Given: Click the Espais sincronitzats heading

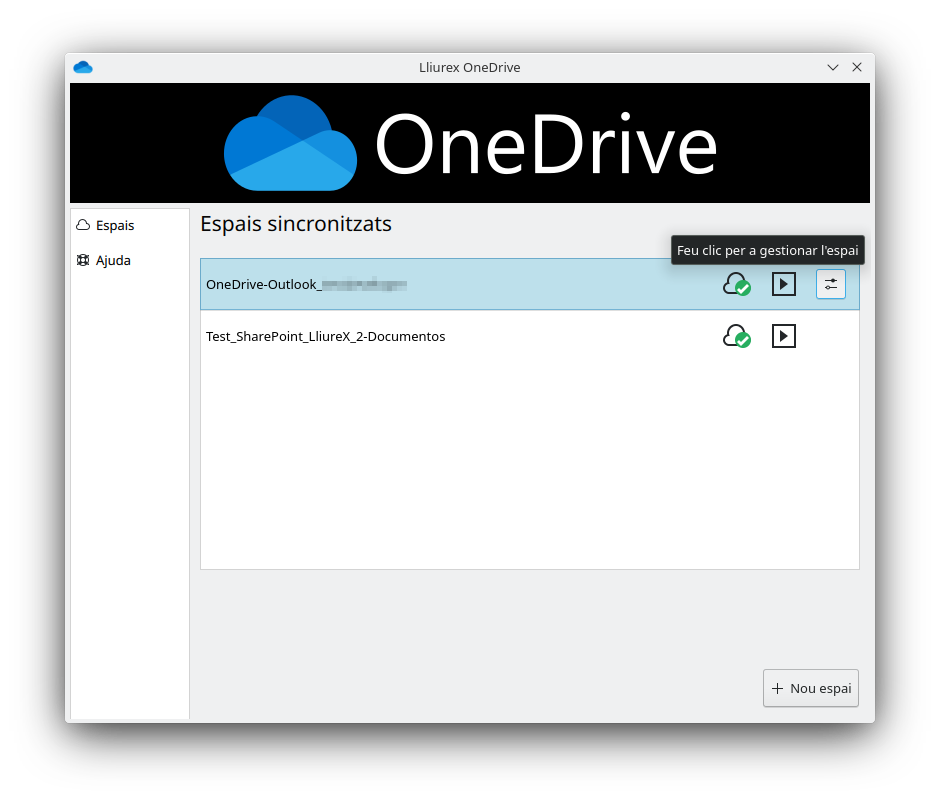Looking at the screenshot, I should (x=296, y=224).
